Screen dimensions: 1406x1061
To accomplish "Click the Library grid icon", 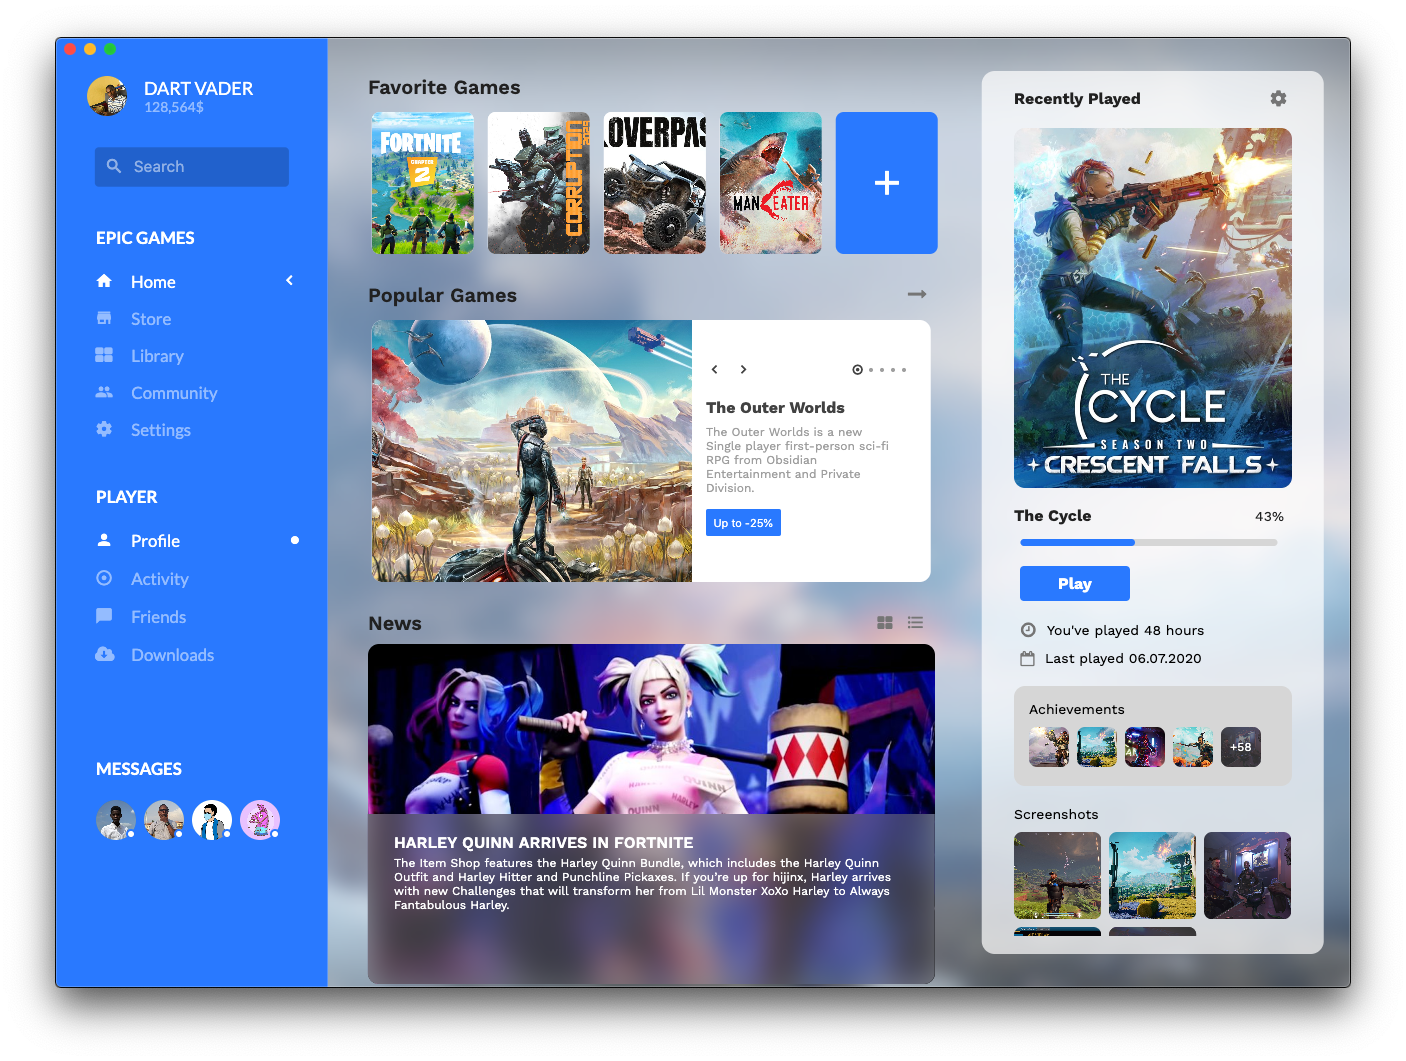I will point(104,355).
